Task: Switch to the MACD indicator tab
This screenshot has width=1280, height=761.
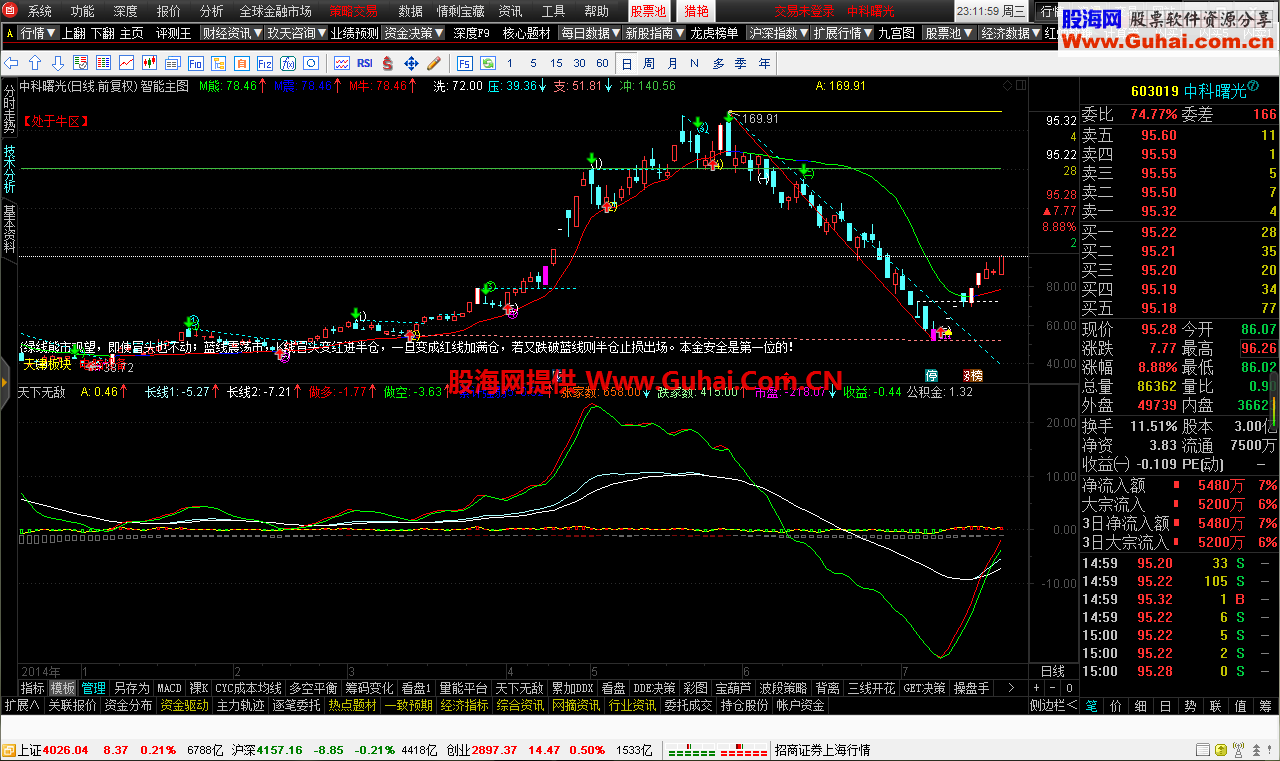Action: tap(169, 688)
